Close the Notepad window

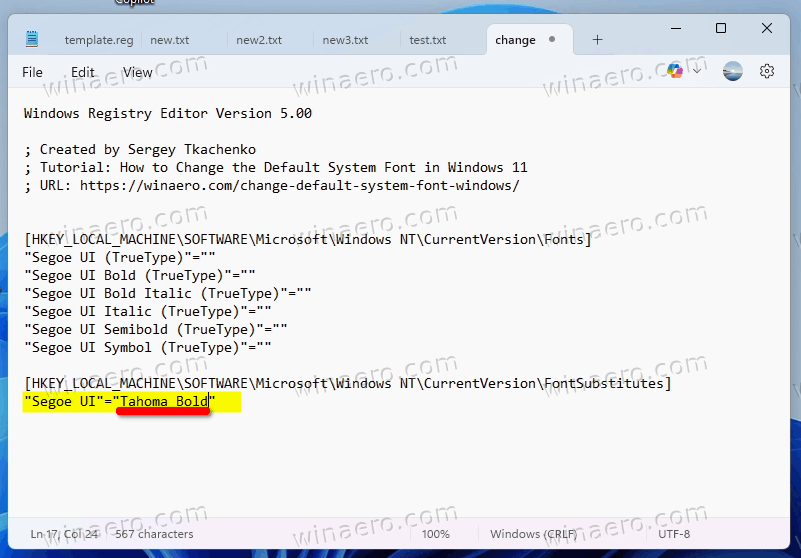coord(767,29)
